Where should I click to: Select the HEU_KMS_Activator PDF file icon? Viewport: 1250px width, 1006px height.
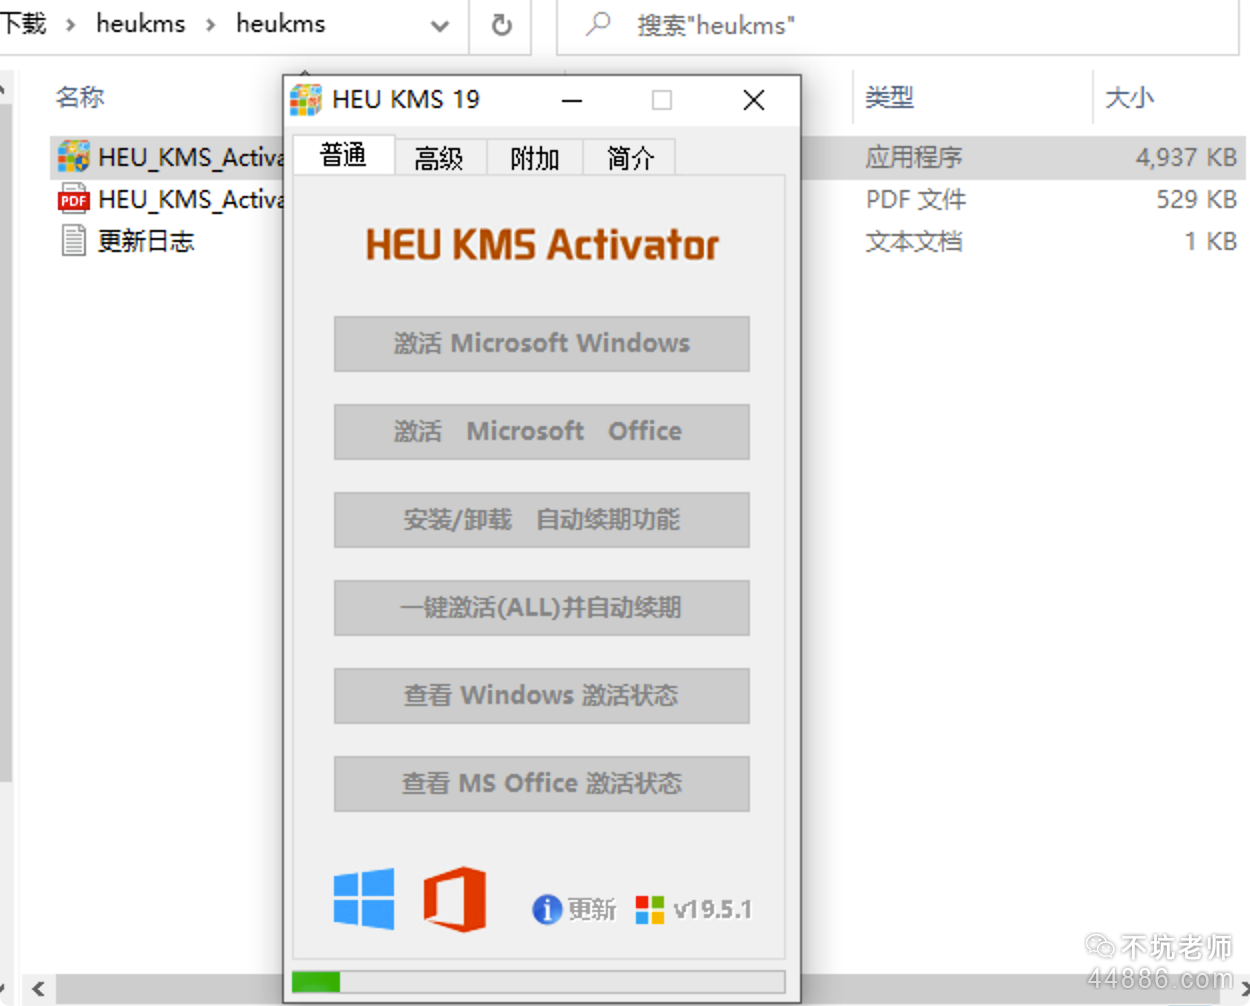(74, 199)
